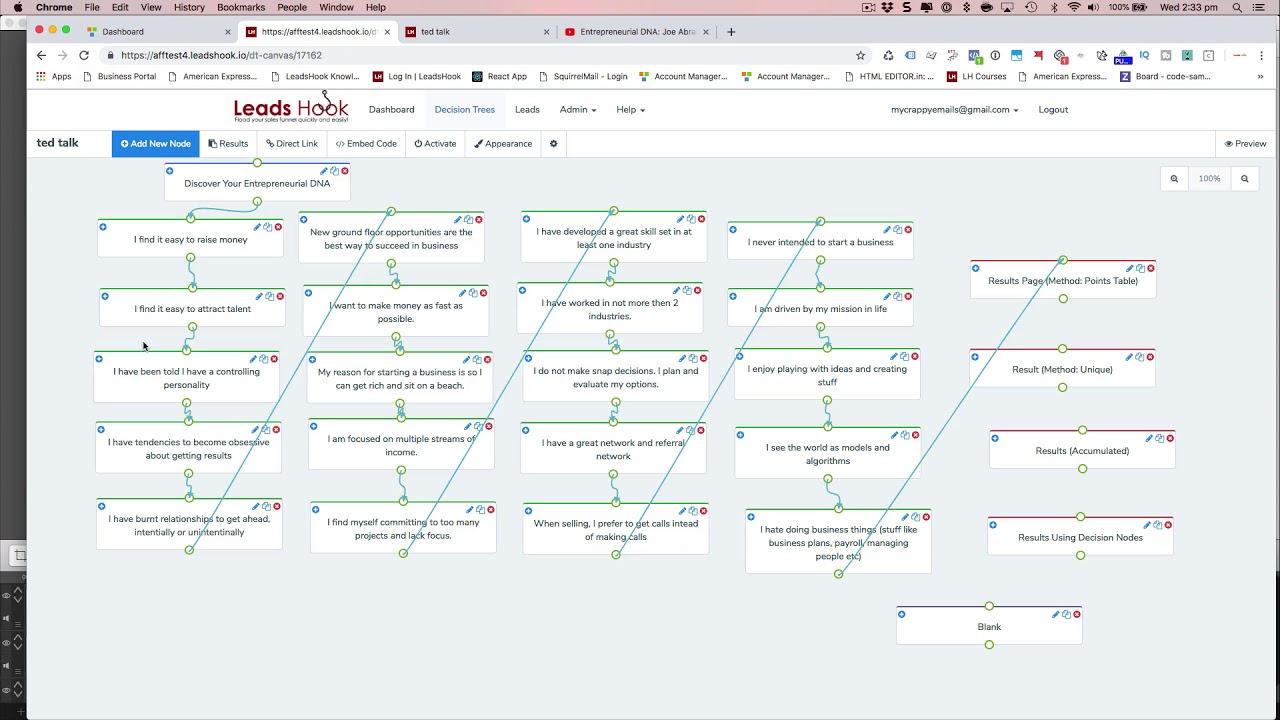
Task: Duplicate the 'I never intended to start a business' node
Action: [x=897, y=230]
